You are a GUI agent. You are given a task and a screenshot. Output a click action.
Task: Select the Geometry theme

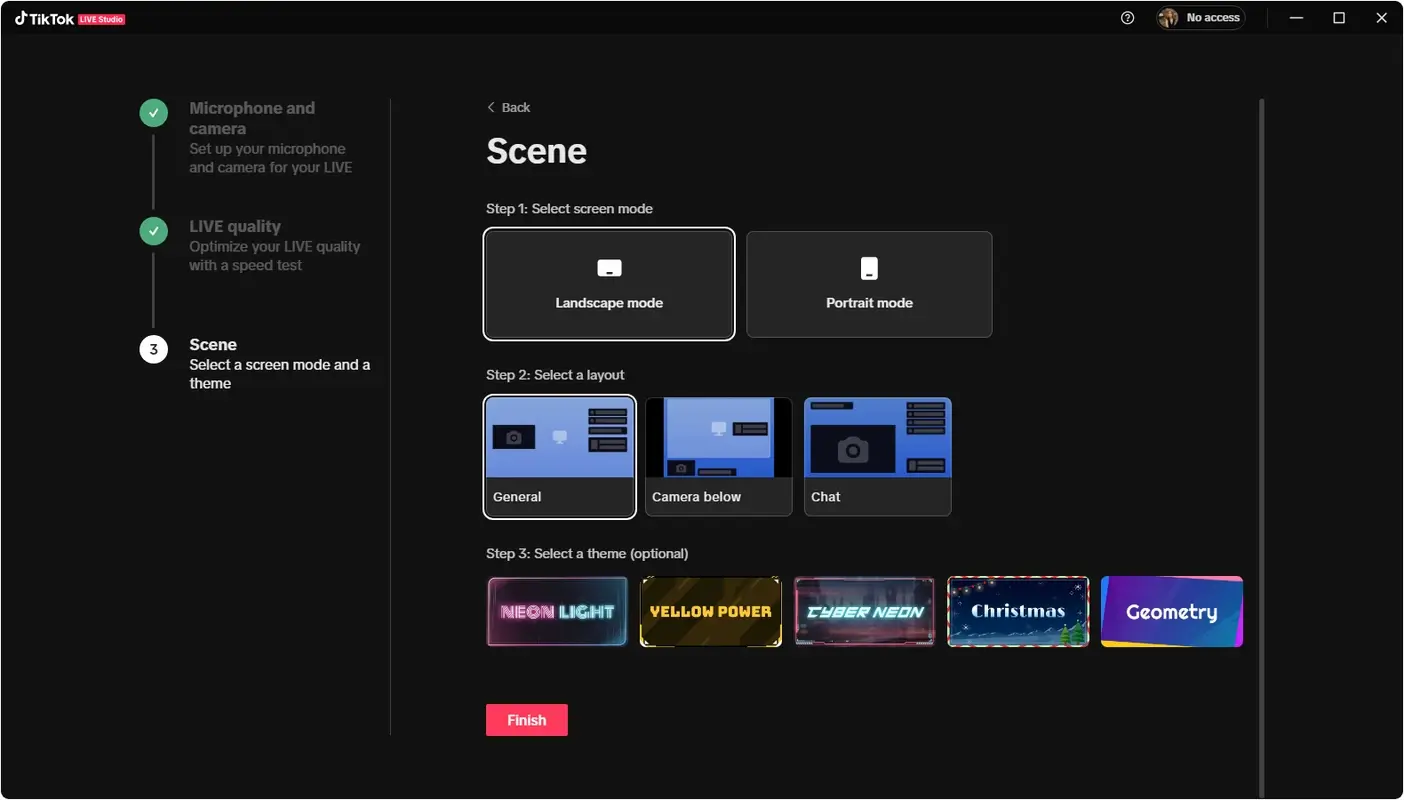(x=1171, y=610)
